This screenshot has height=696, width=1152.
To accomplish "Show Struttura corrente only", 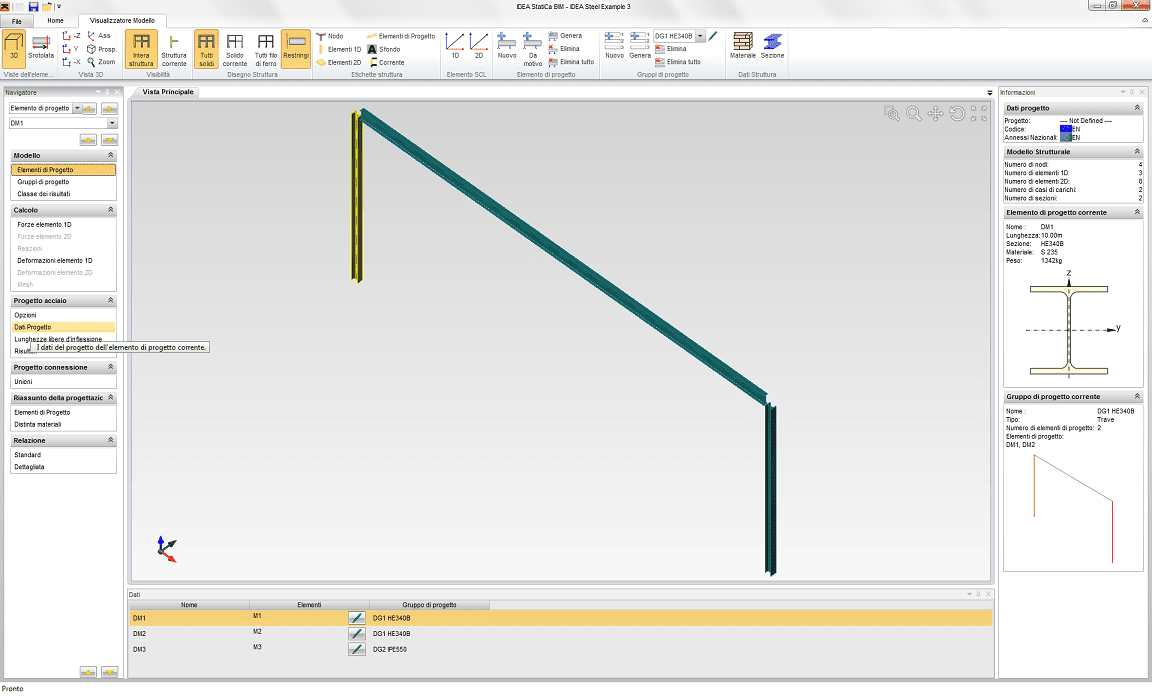I will tap(174, 49).
